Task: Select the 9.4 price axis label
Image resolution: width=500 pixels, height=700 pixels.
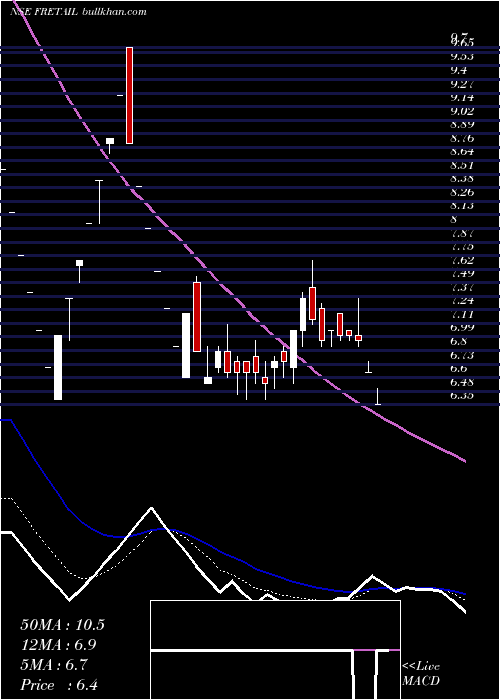Action: pos(458,70)
